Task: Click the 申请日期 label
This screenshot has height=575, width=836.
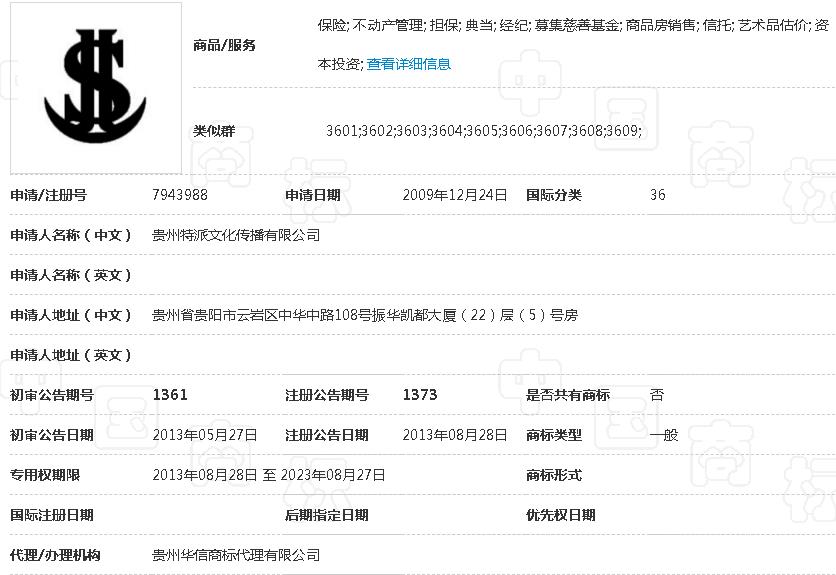Action: point(313,195)
